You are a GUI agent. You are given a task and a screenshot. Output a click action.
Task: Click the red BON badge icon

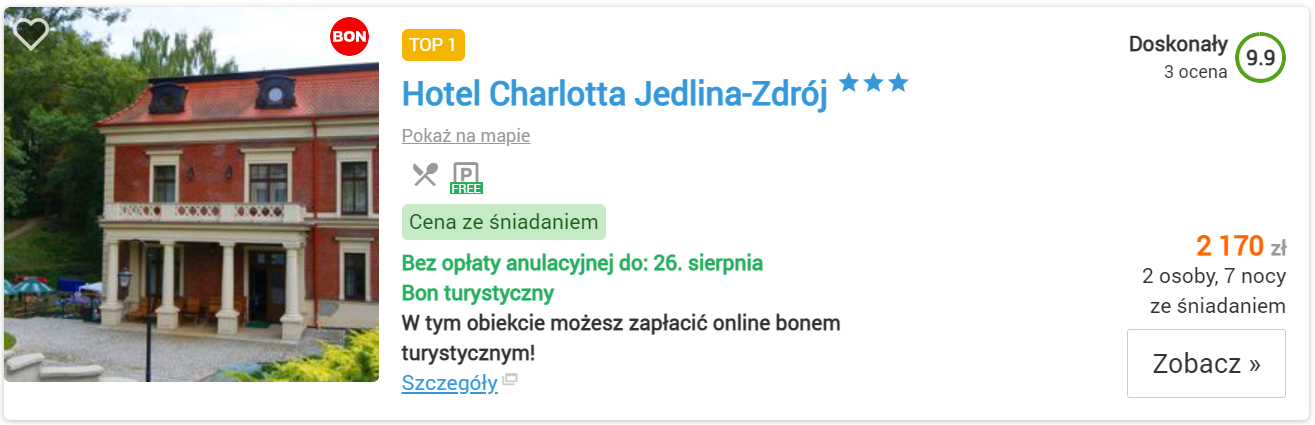(x=350, y=37)
